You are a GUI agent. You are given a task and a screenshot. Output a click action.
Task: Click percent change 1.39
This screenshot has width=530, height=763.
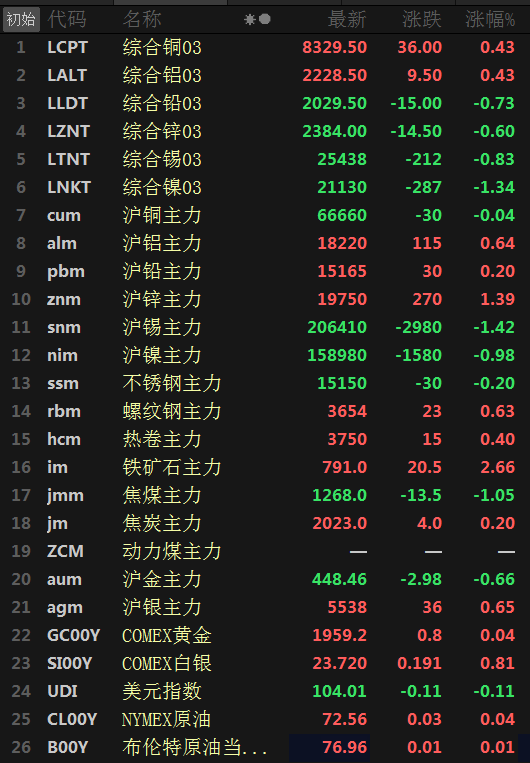[497, 299]
